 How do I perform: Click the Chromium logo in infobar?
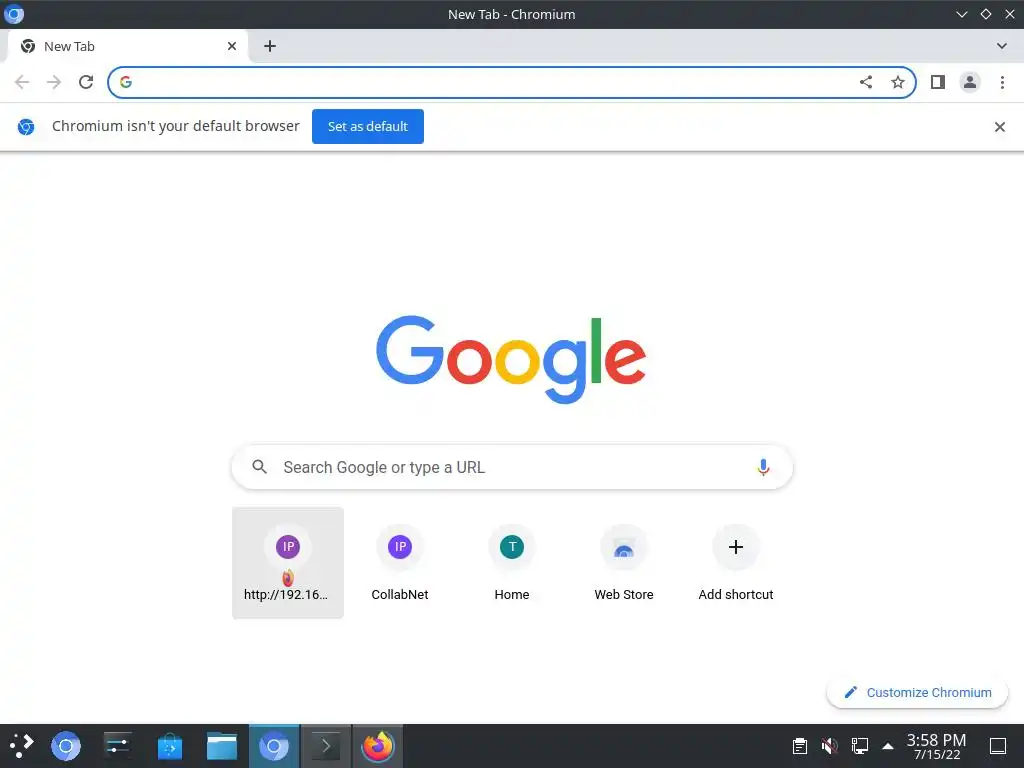(26, 127)
